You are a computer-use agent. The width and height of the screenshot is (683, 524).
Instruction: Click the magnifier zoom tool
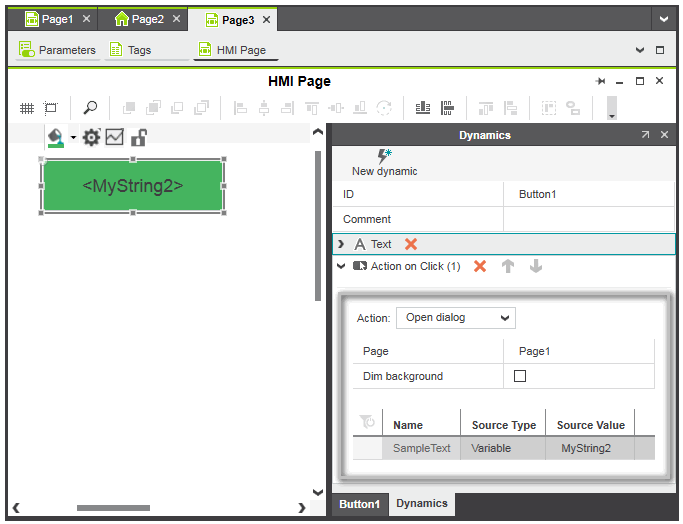[x=90, y=108]
